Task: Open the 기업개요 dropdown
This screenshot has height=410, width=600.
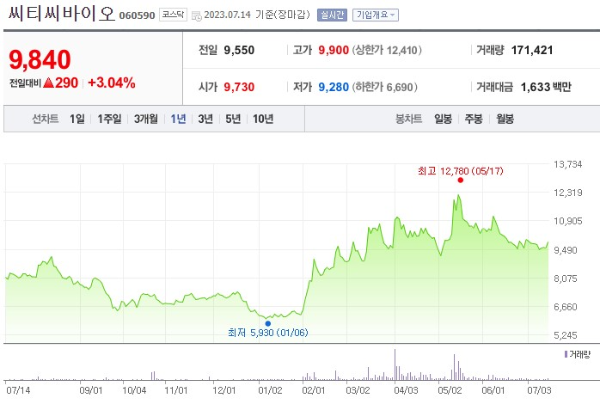Action: (x=375, y=15)
